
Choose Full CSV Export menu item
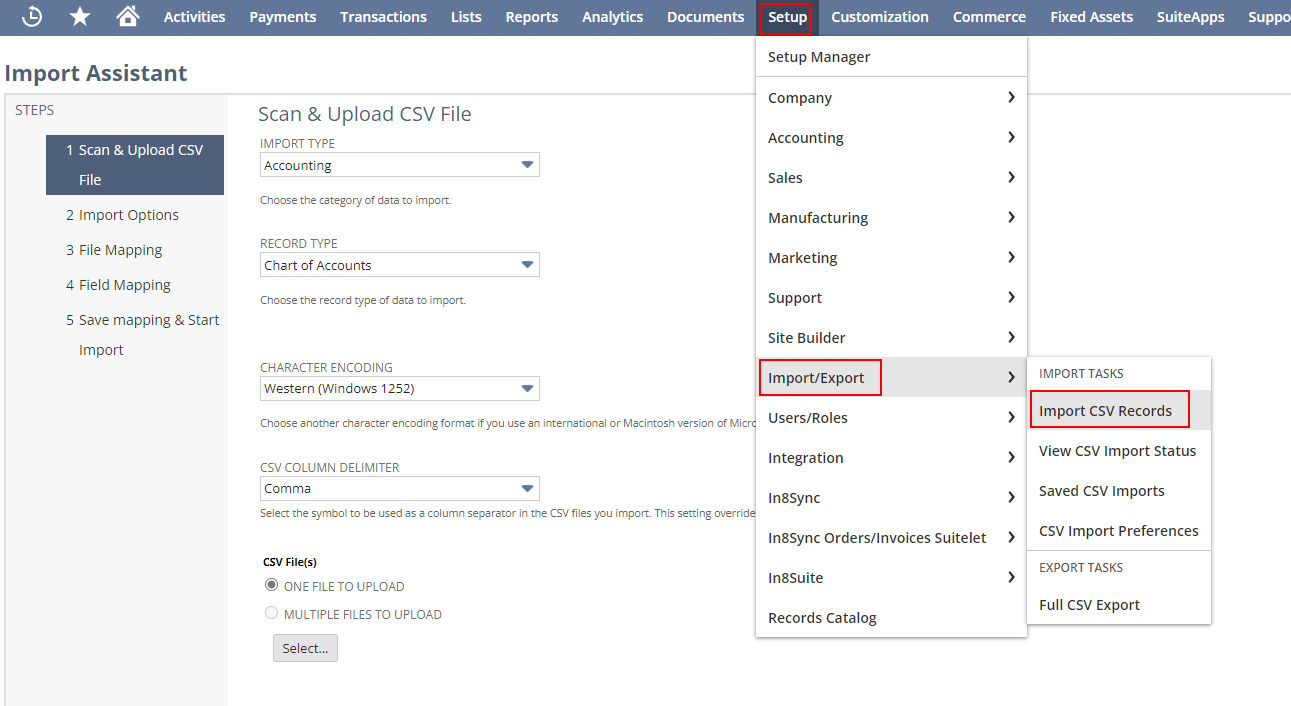tap(1089, 605)
